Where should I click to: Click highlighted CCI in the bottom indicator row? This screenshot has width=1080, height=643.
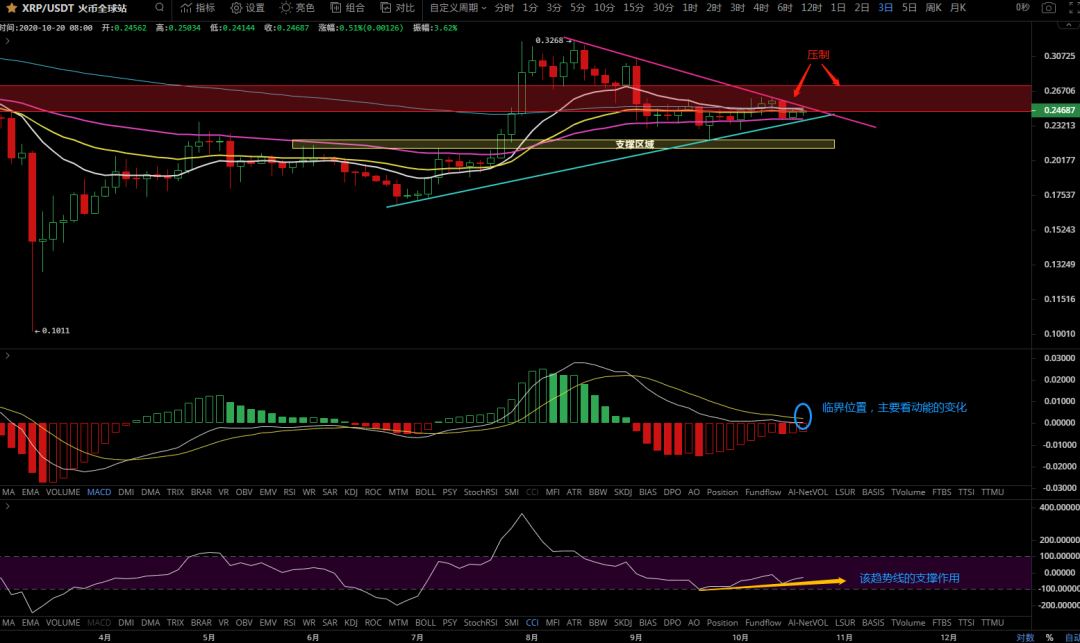(x=532, y=622)
